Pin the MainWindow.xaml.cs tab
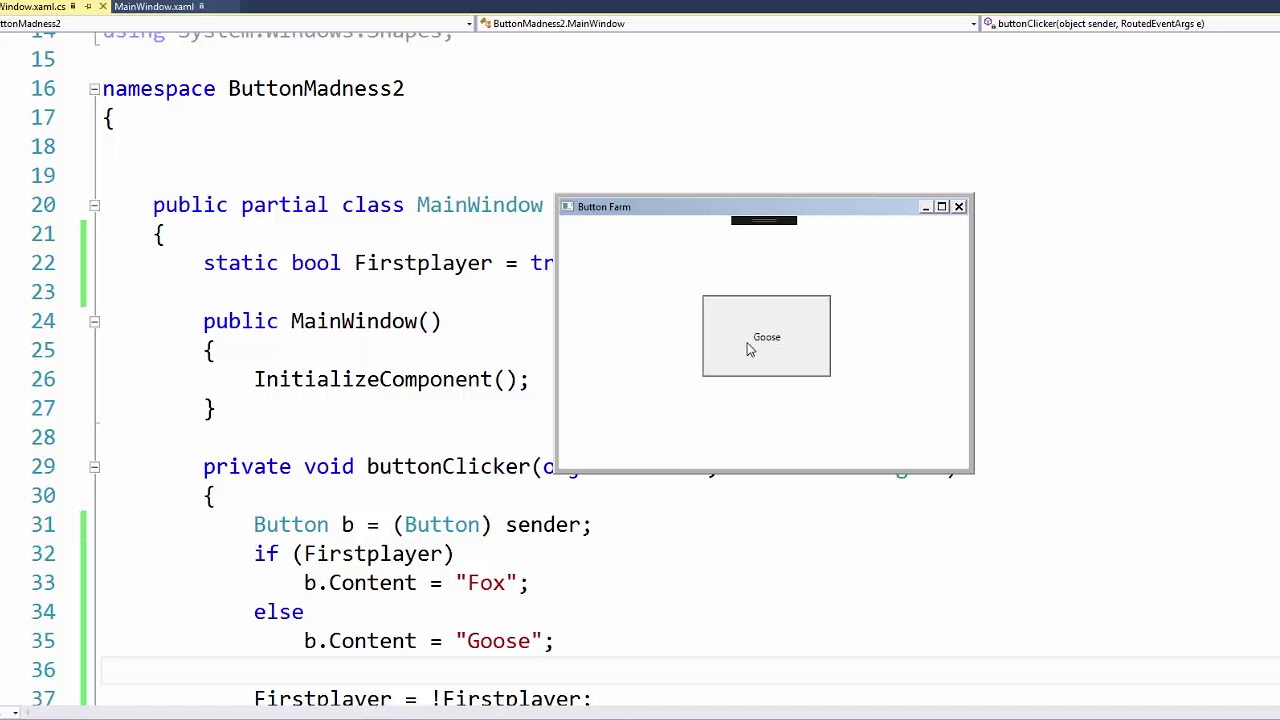 pos(87,6)
